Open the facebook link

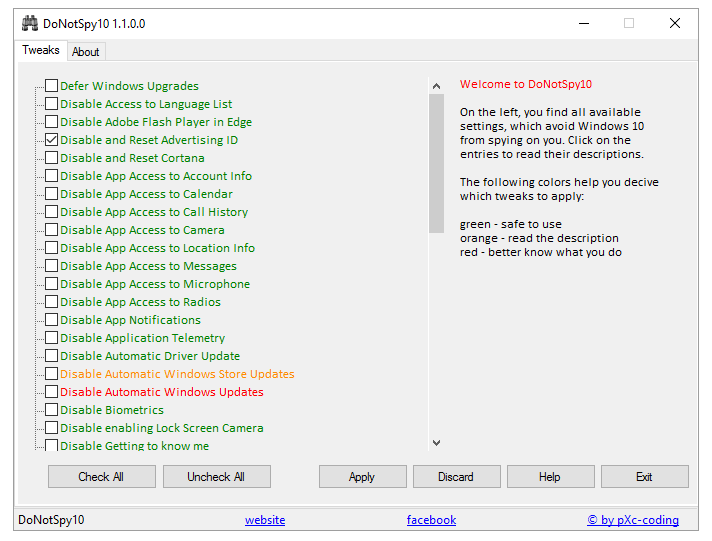tap(431, 520)
